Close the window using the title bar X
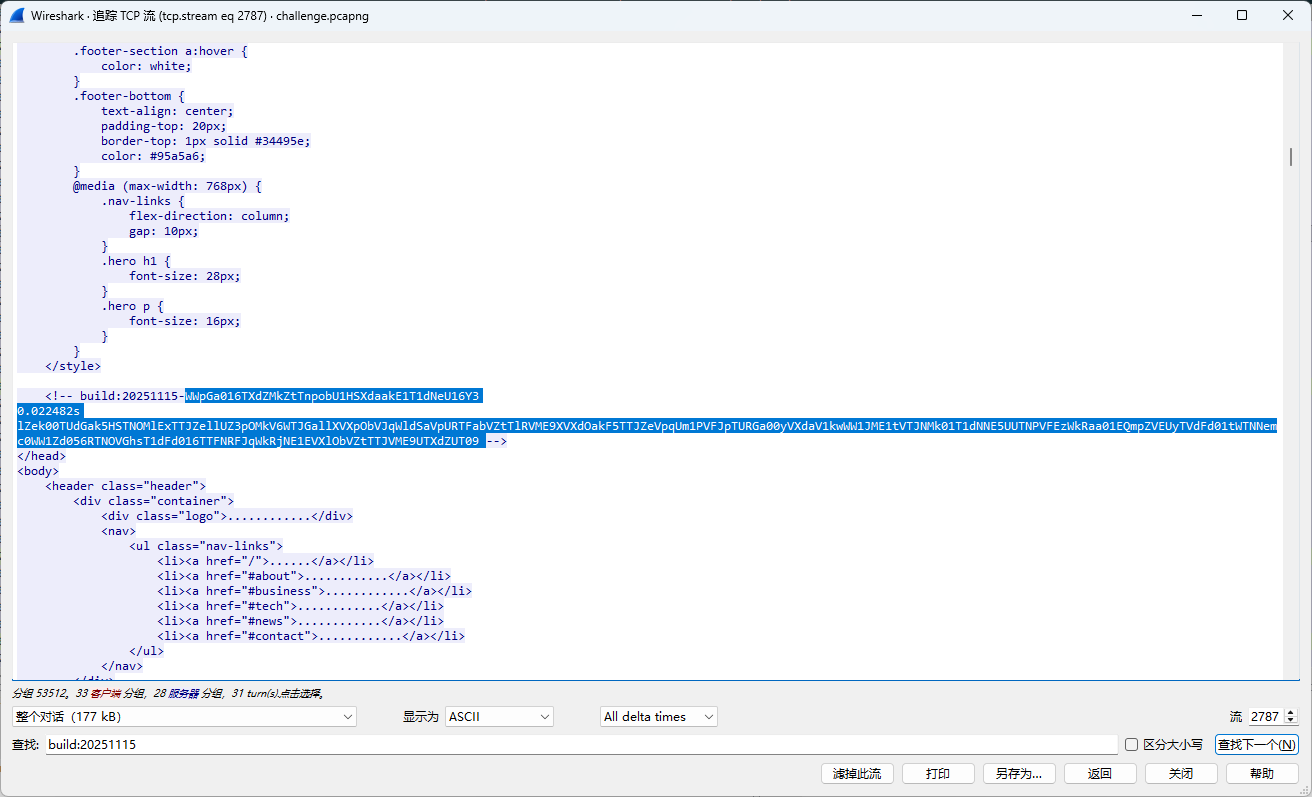 [1288, 16]
